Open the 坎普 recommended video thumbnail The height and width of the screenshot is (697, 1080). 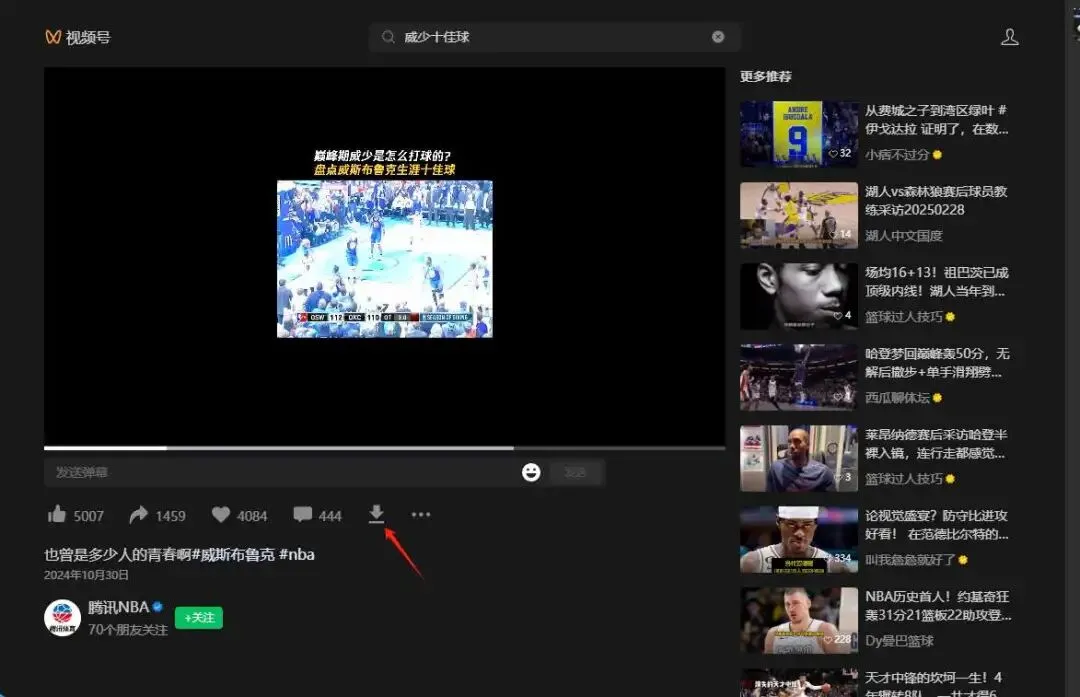798,683
